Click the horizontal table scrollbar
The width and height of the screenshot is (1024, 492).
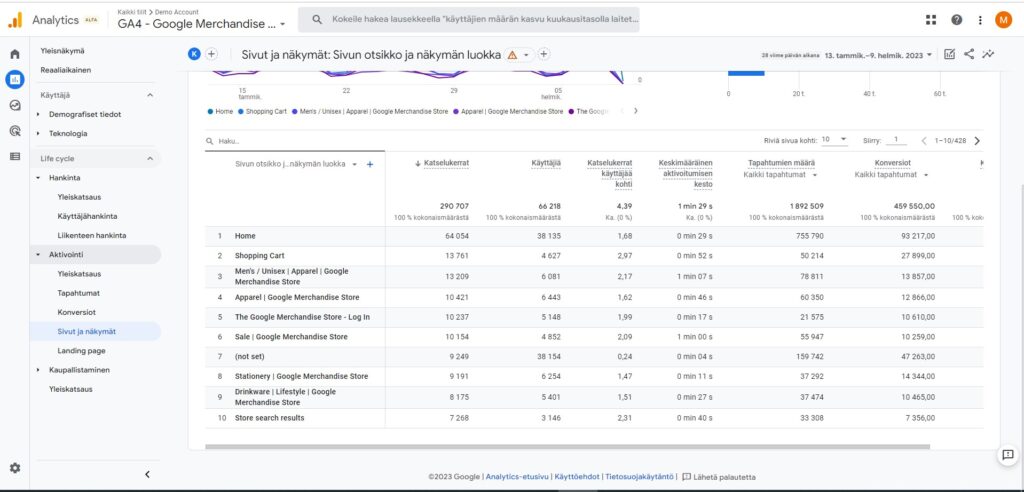coord(568,447)
